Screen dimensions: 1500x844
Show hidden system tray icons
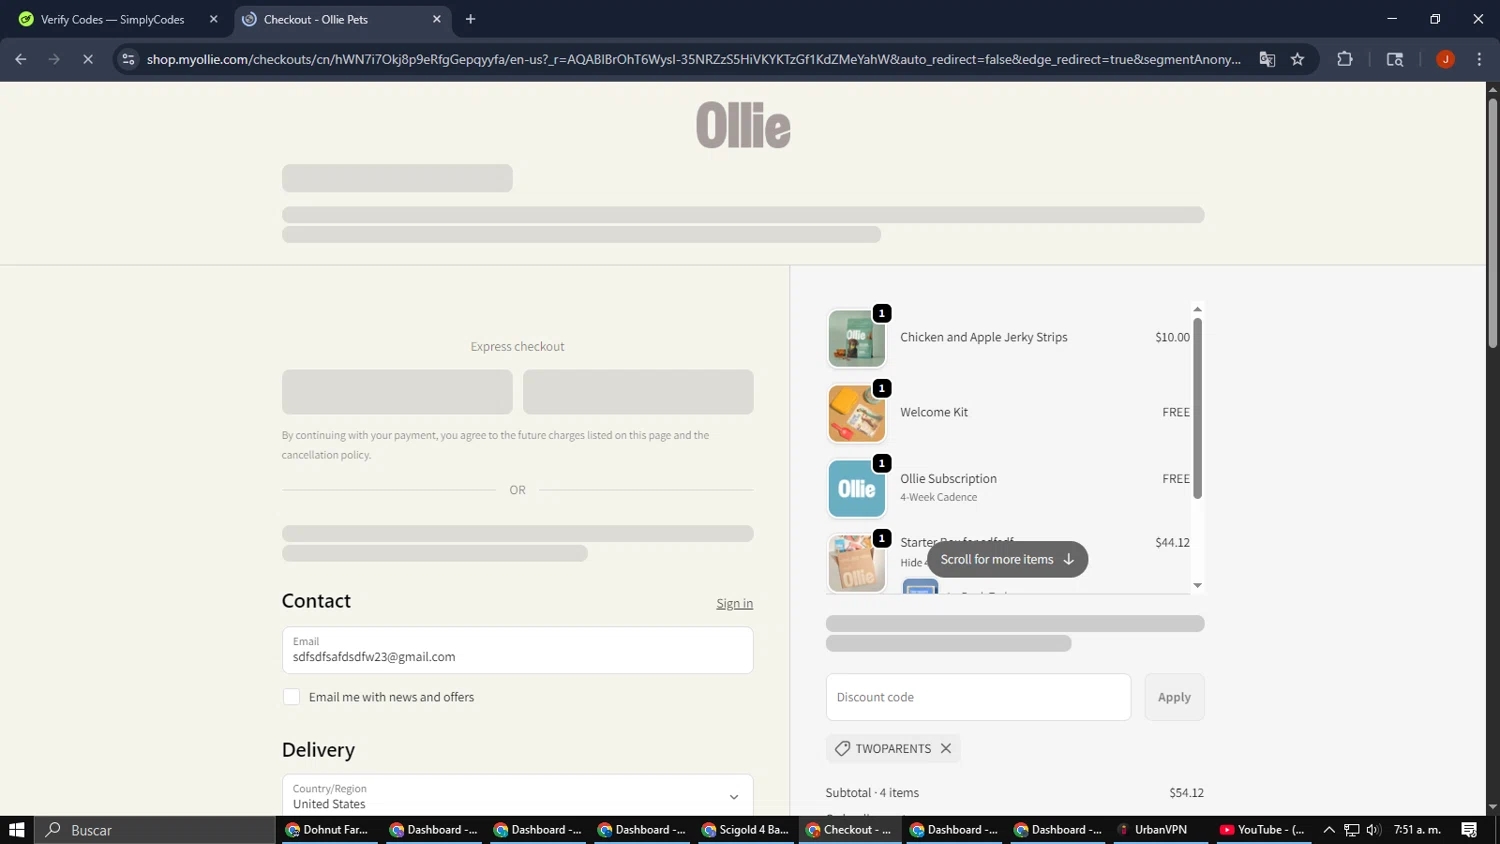[x=1329, y=830]
